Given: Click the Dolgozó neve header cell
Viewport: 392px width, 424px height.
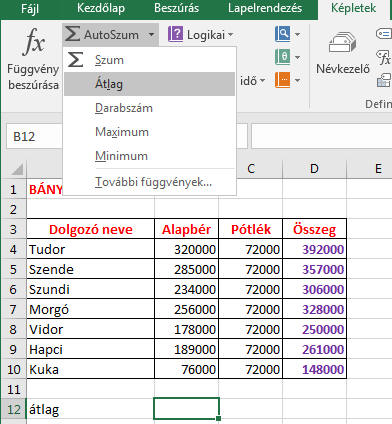Looking at the screenshot, I should (x=90, y=229).
